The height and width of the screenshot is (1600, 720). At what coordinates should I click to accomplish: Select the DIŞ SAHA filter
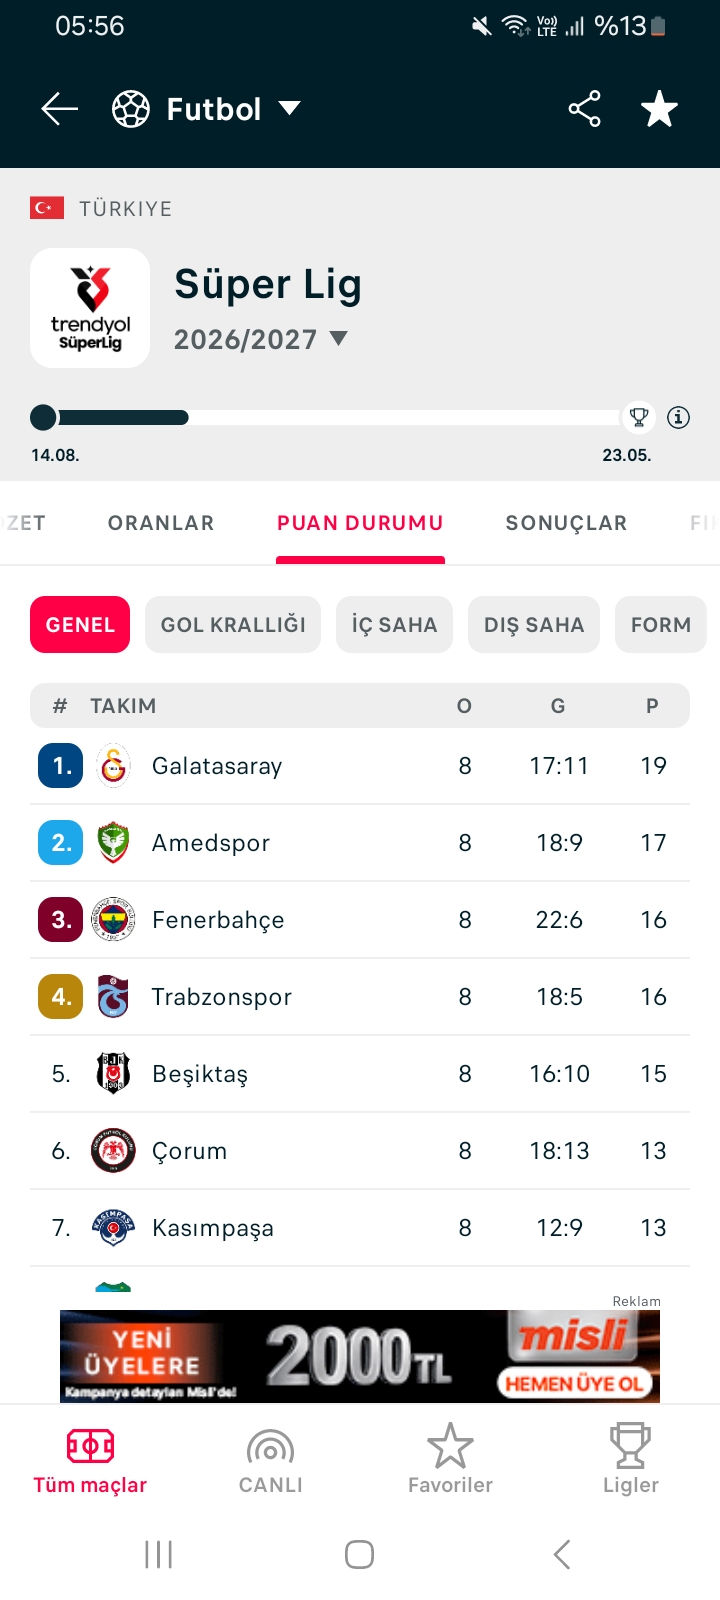click(534, 625)
